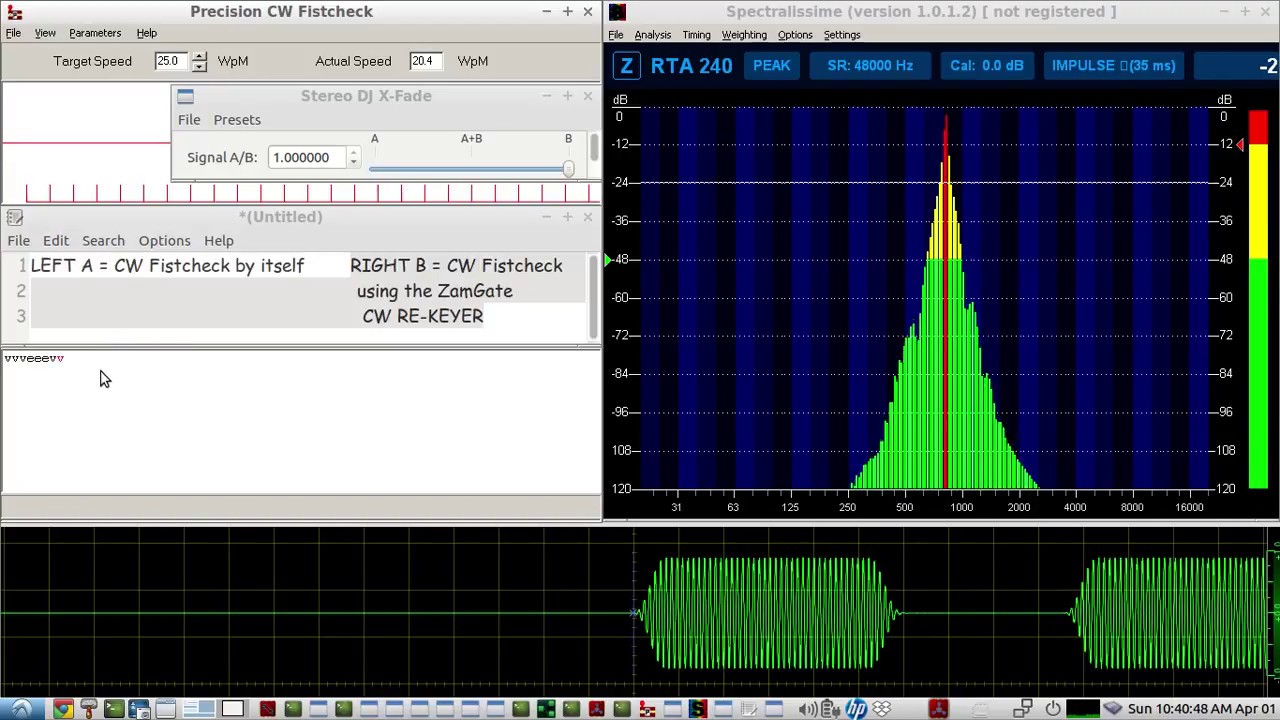Open Options menu in Spectralissime
The height and width of the screenshot is (720, 1280).
tap(795, 35)
